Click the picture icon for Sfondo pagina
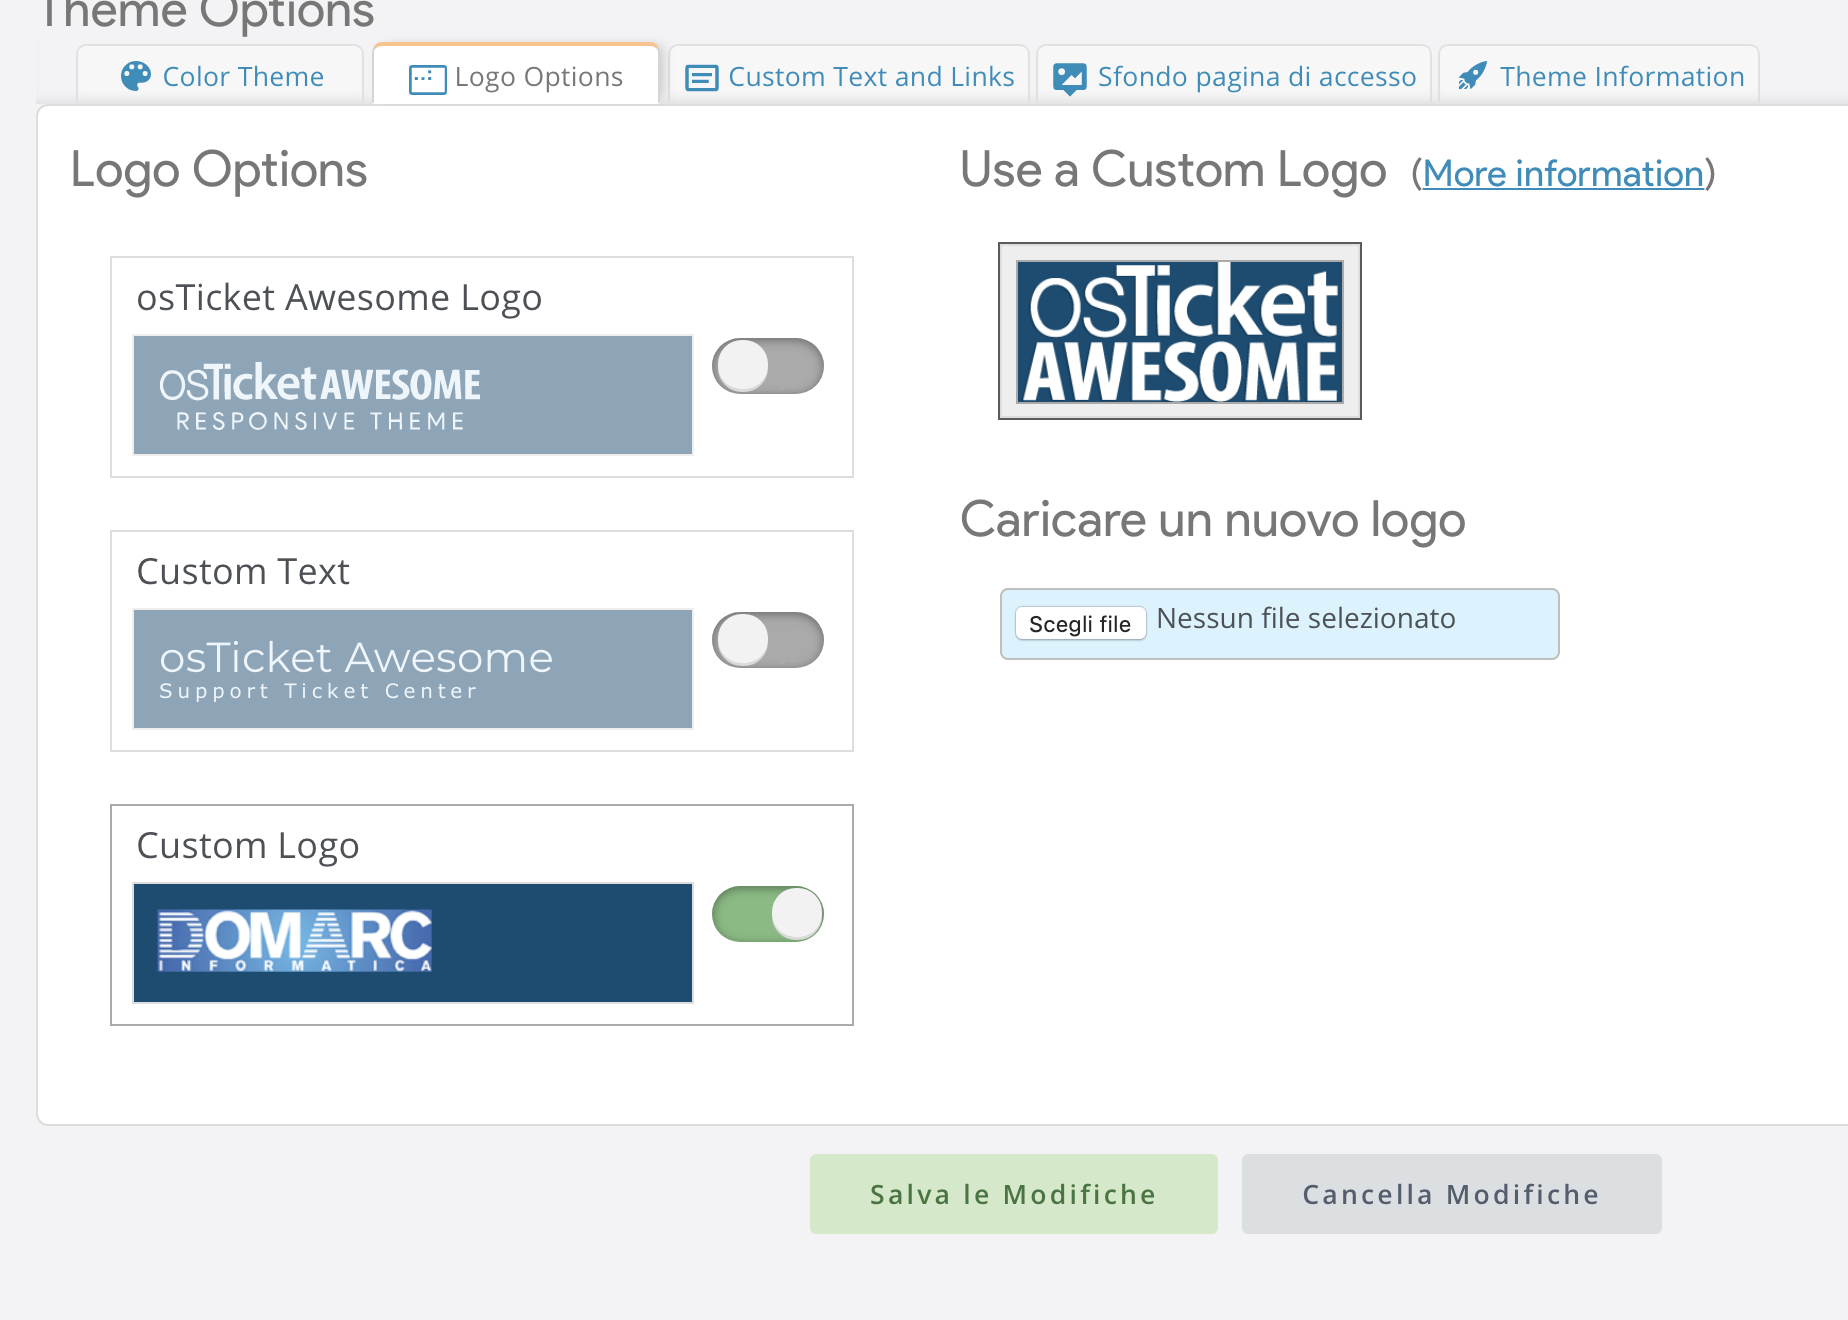Screen dimensions: 1848x1320 point(1069,78)
